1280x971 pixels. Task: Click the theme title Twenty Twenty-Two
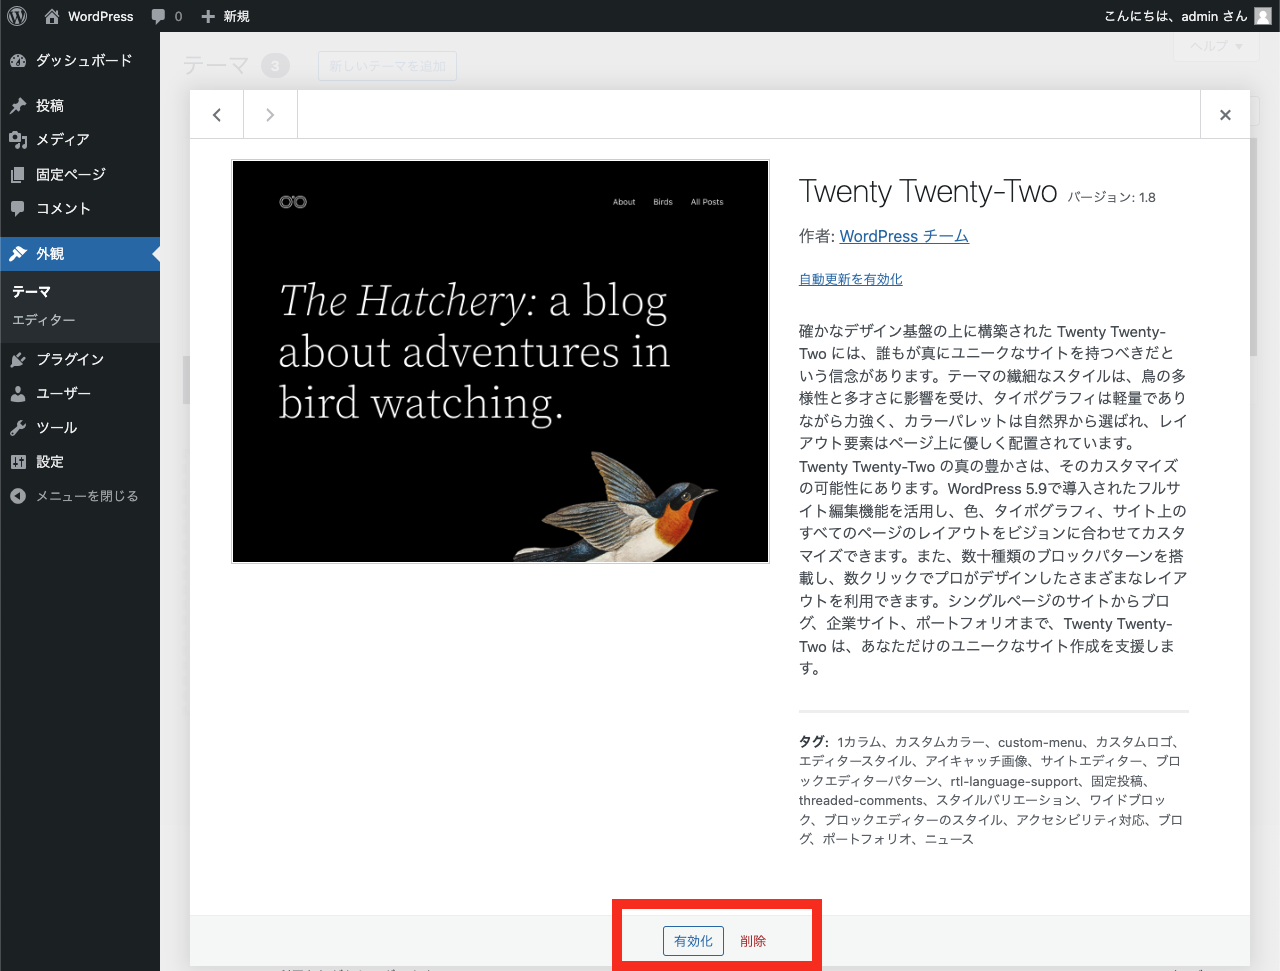928,191
